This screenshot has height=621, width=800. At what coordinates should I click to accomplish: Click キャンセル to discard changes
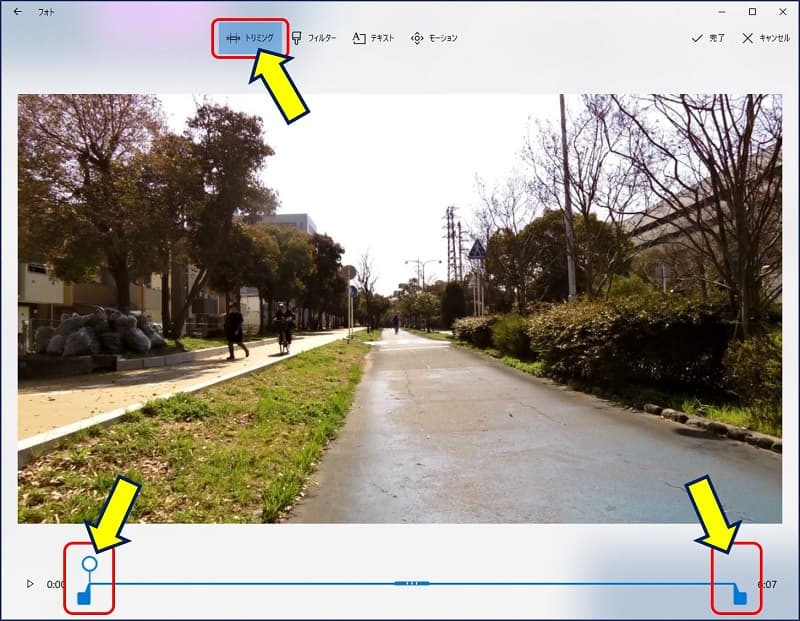point(766,38)
